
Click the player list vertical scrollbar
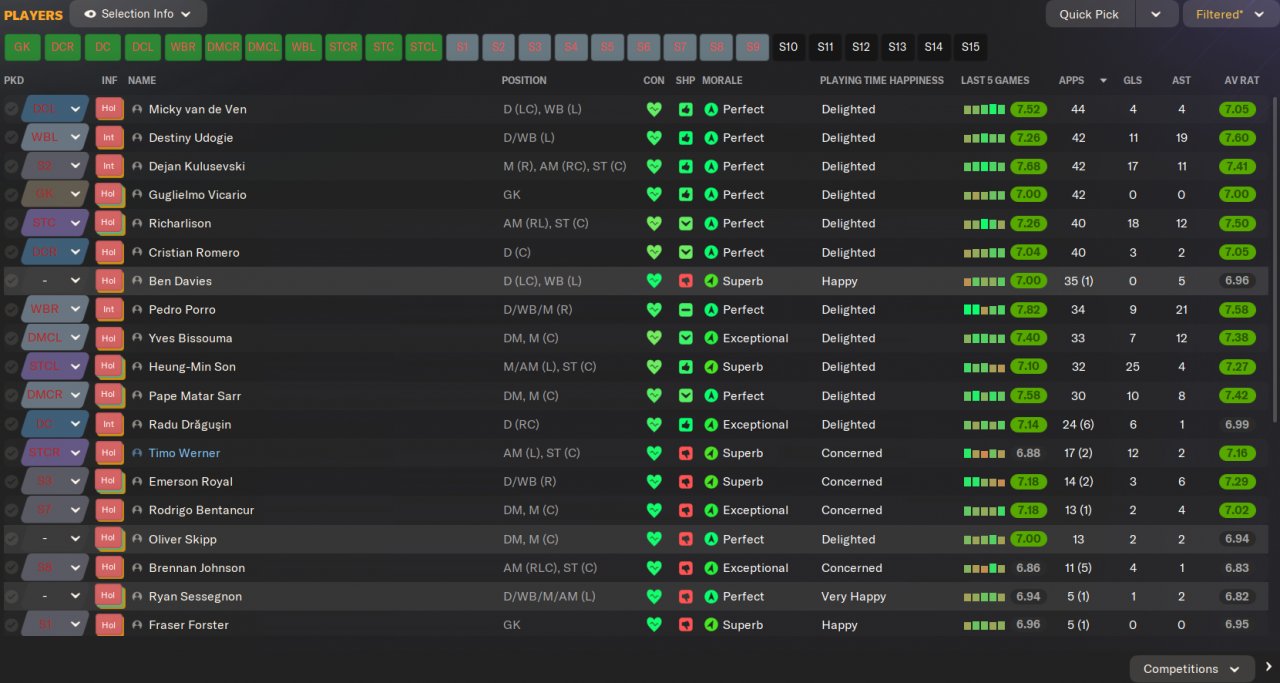point(1274,260)
